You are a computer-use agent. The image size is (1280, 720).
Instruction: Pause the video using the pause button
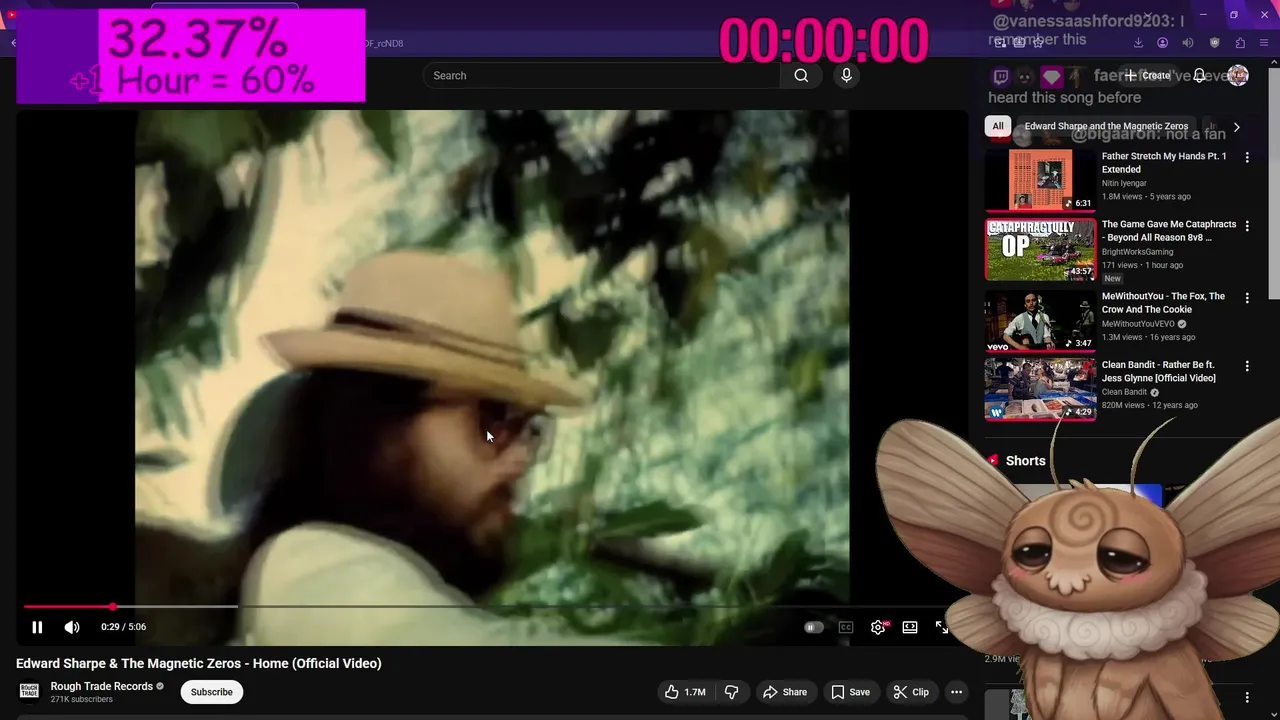tap(37, 627)
